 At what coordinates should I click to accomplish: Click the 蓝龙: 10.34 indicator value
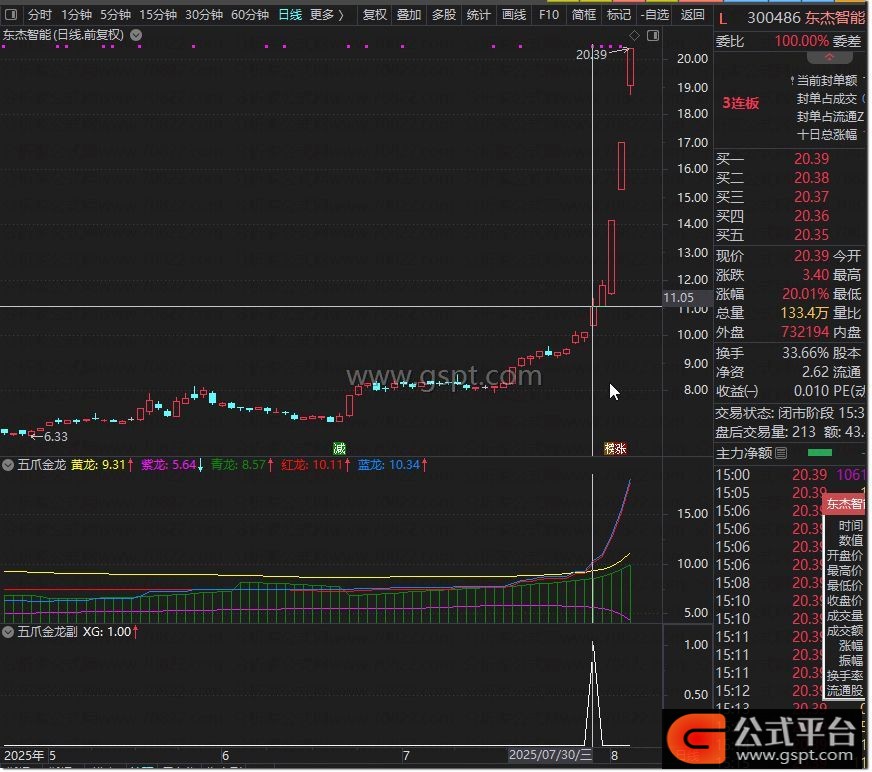(x=393, y=466)
